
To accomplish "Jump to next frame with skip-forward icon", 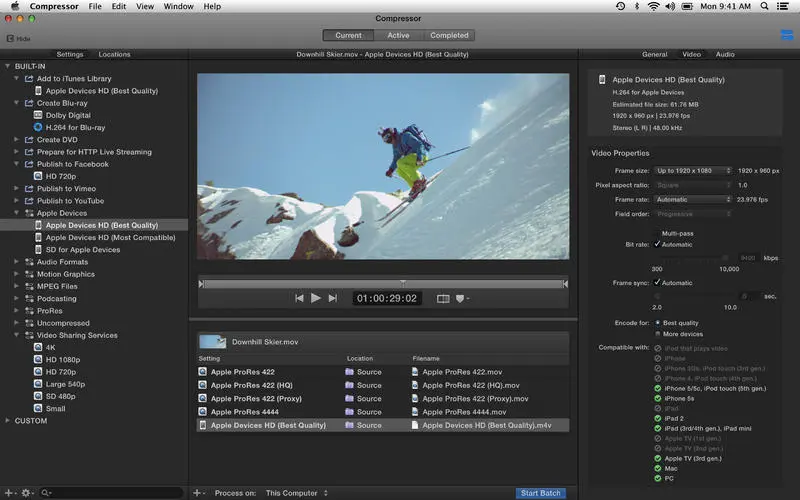I will click(x=333, y=298).
